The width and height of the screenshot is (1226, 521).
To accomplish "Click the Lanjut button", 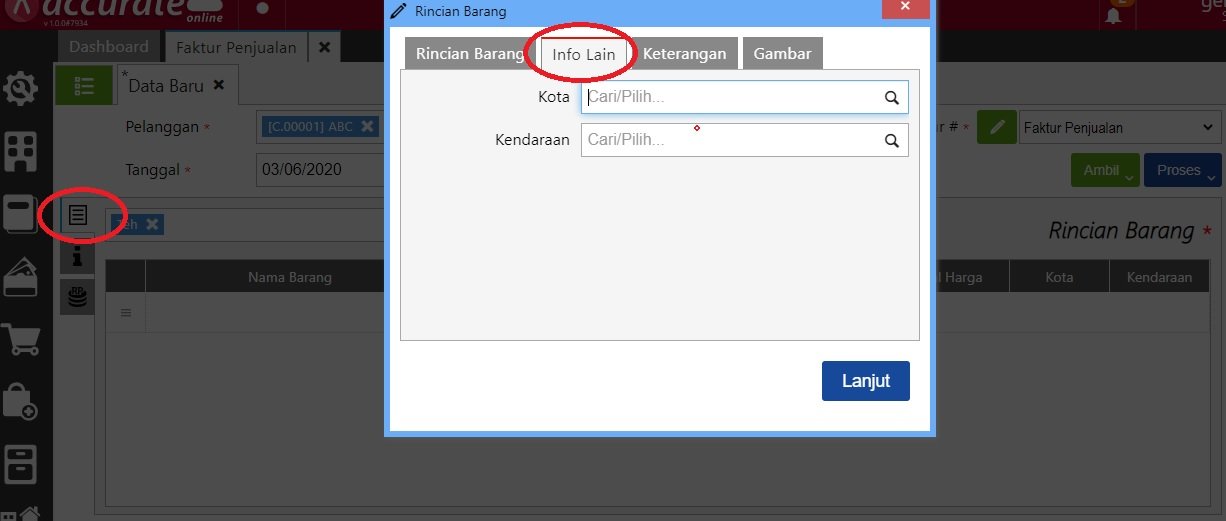I will pyautogui.click(x=865, y=381).
